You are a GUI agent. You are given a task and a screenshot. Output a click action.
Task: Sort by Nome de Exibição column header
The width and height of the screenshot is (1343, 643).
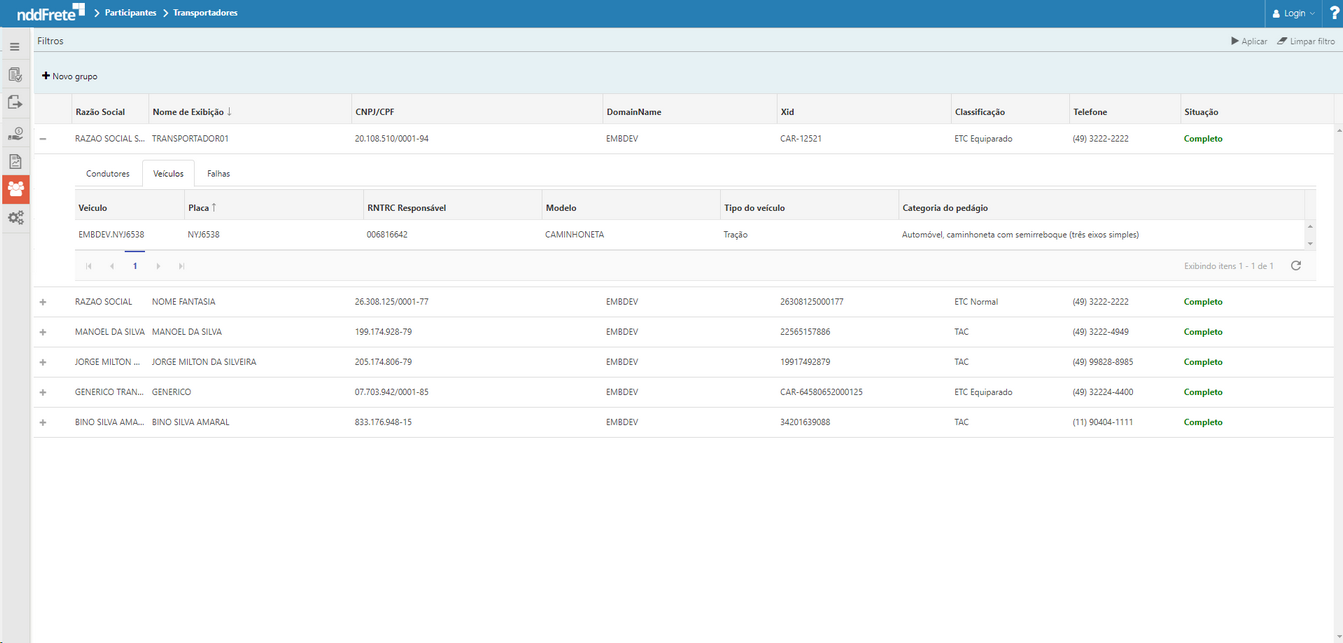[x=190, y=112]
